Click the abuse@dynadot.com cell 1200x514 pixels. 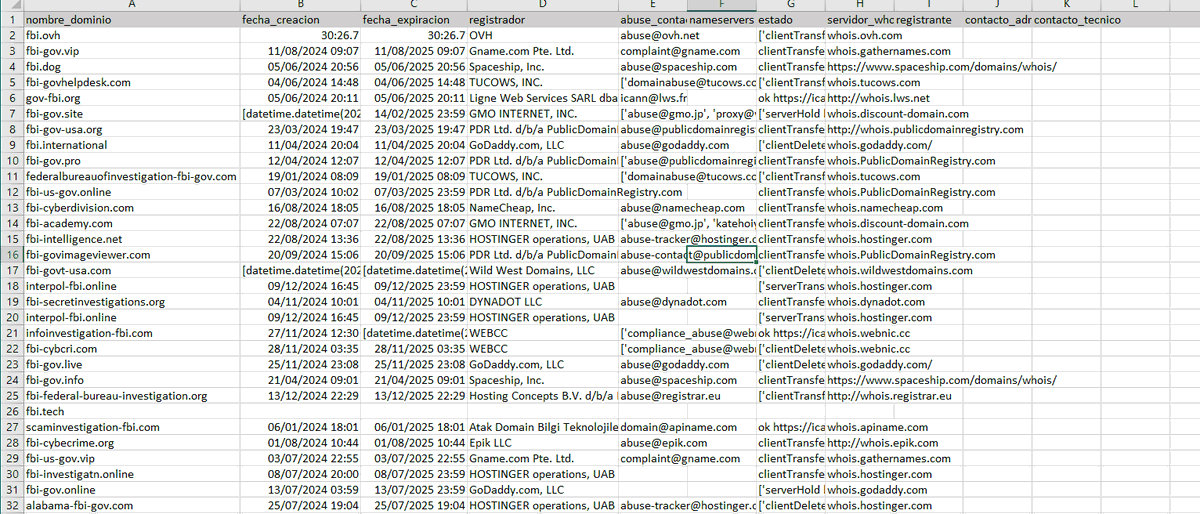click(x=653, y=302)
